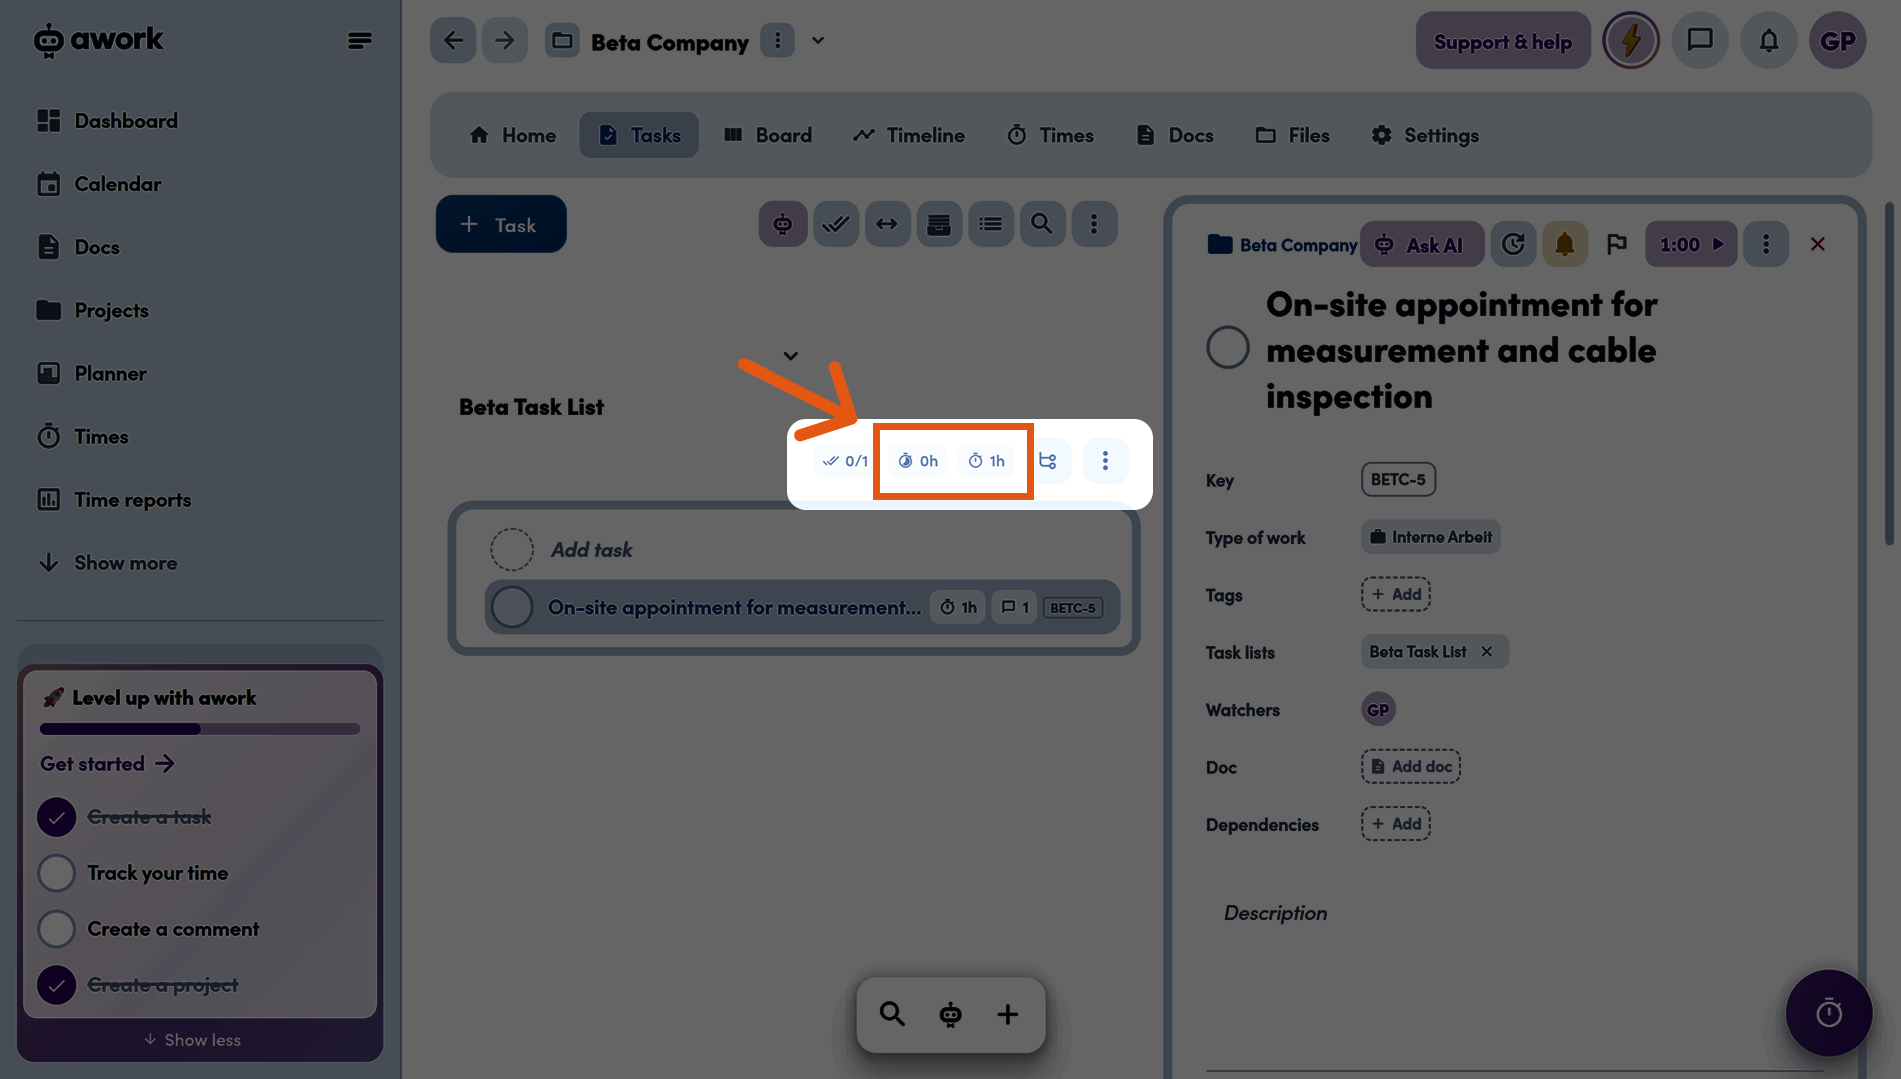
Task: Collapse the Beta Task List chevron
Action: click(790, 356)
